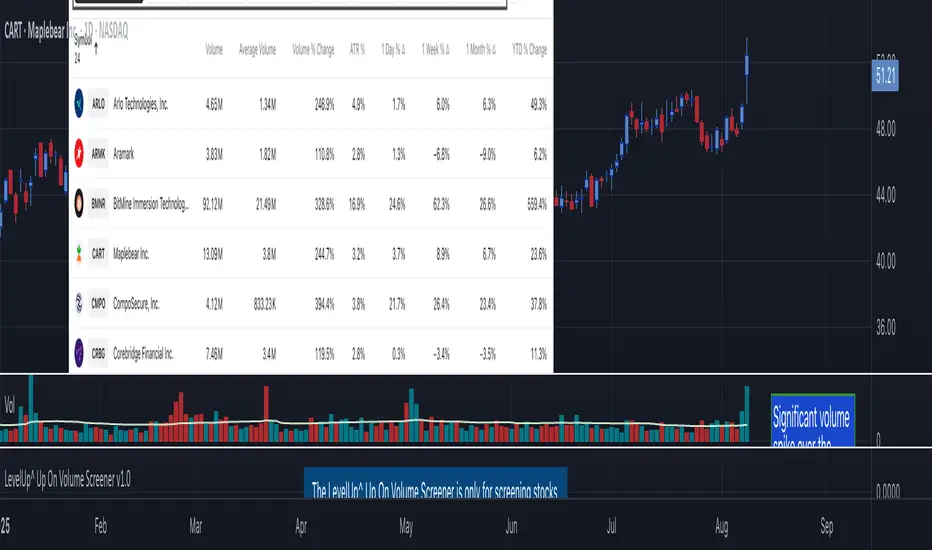Click the CompoSecure logo icon
Screen dimensions: 932x550
click(79, 303)
